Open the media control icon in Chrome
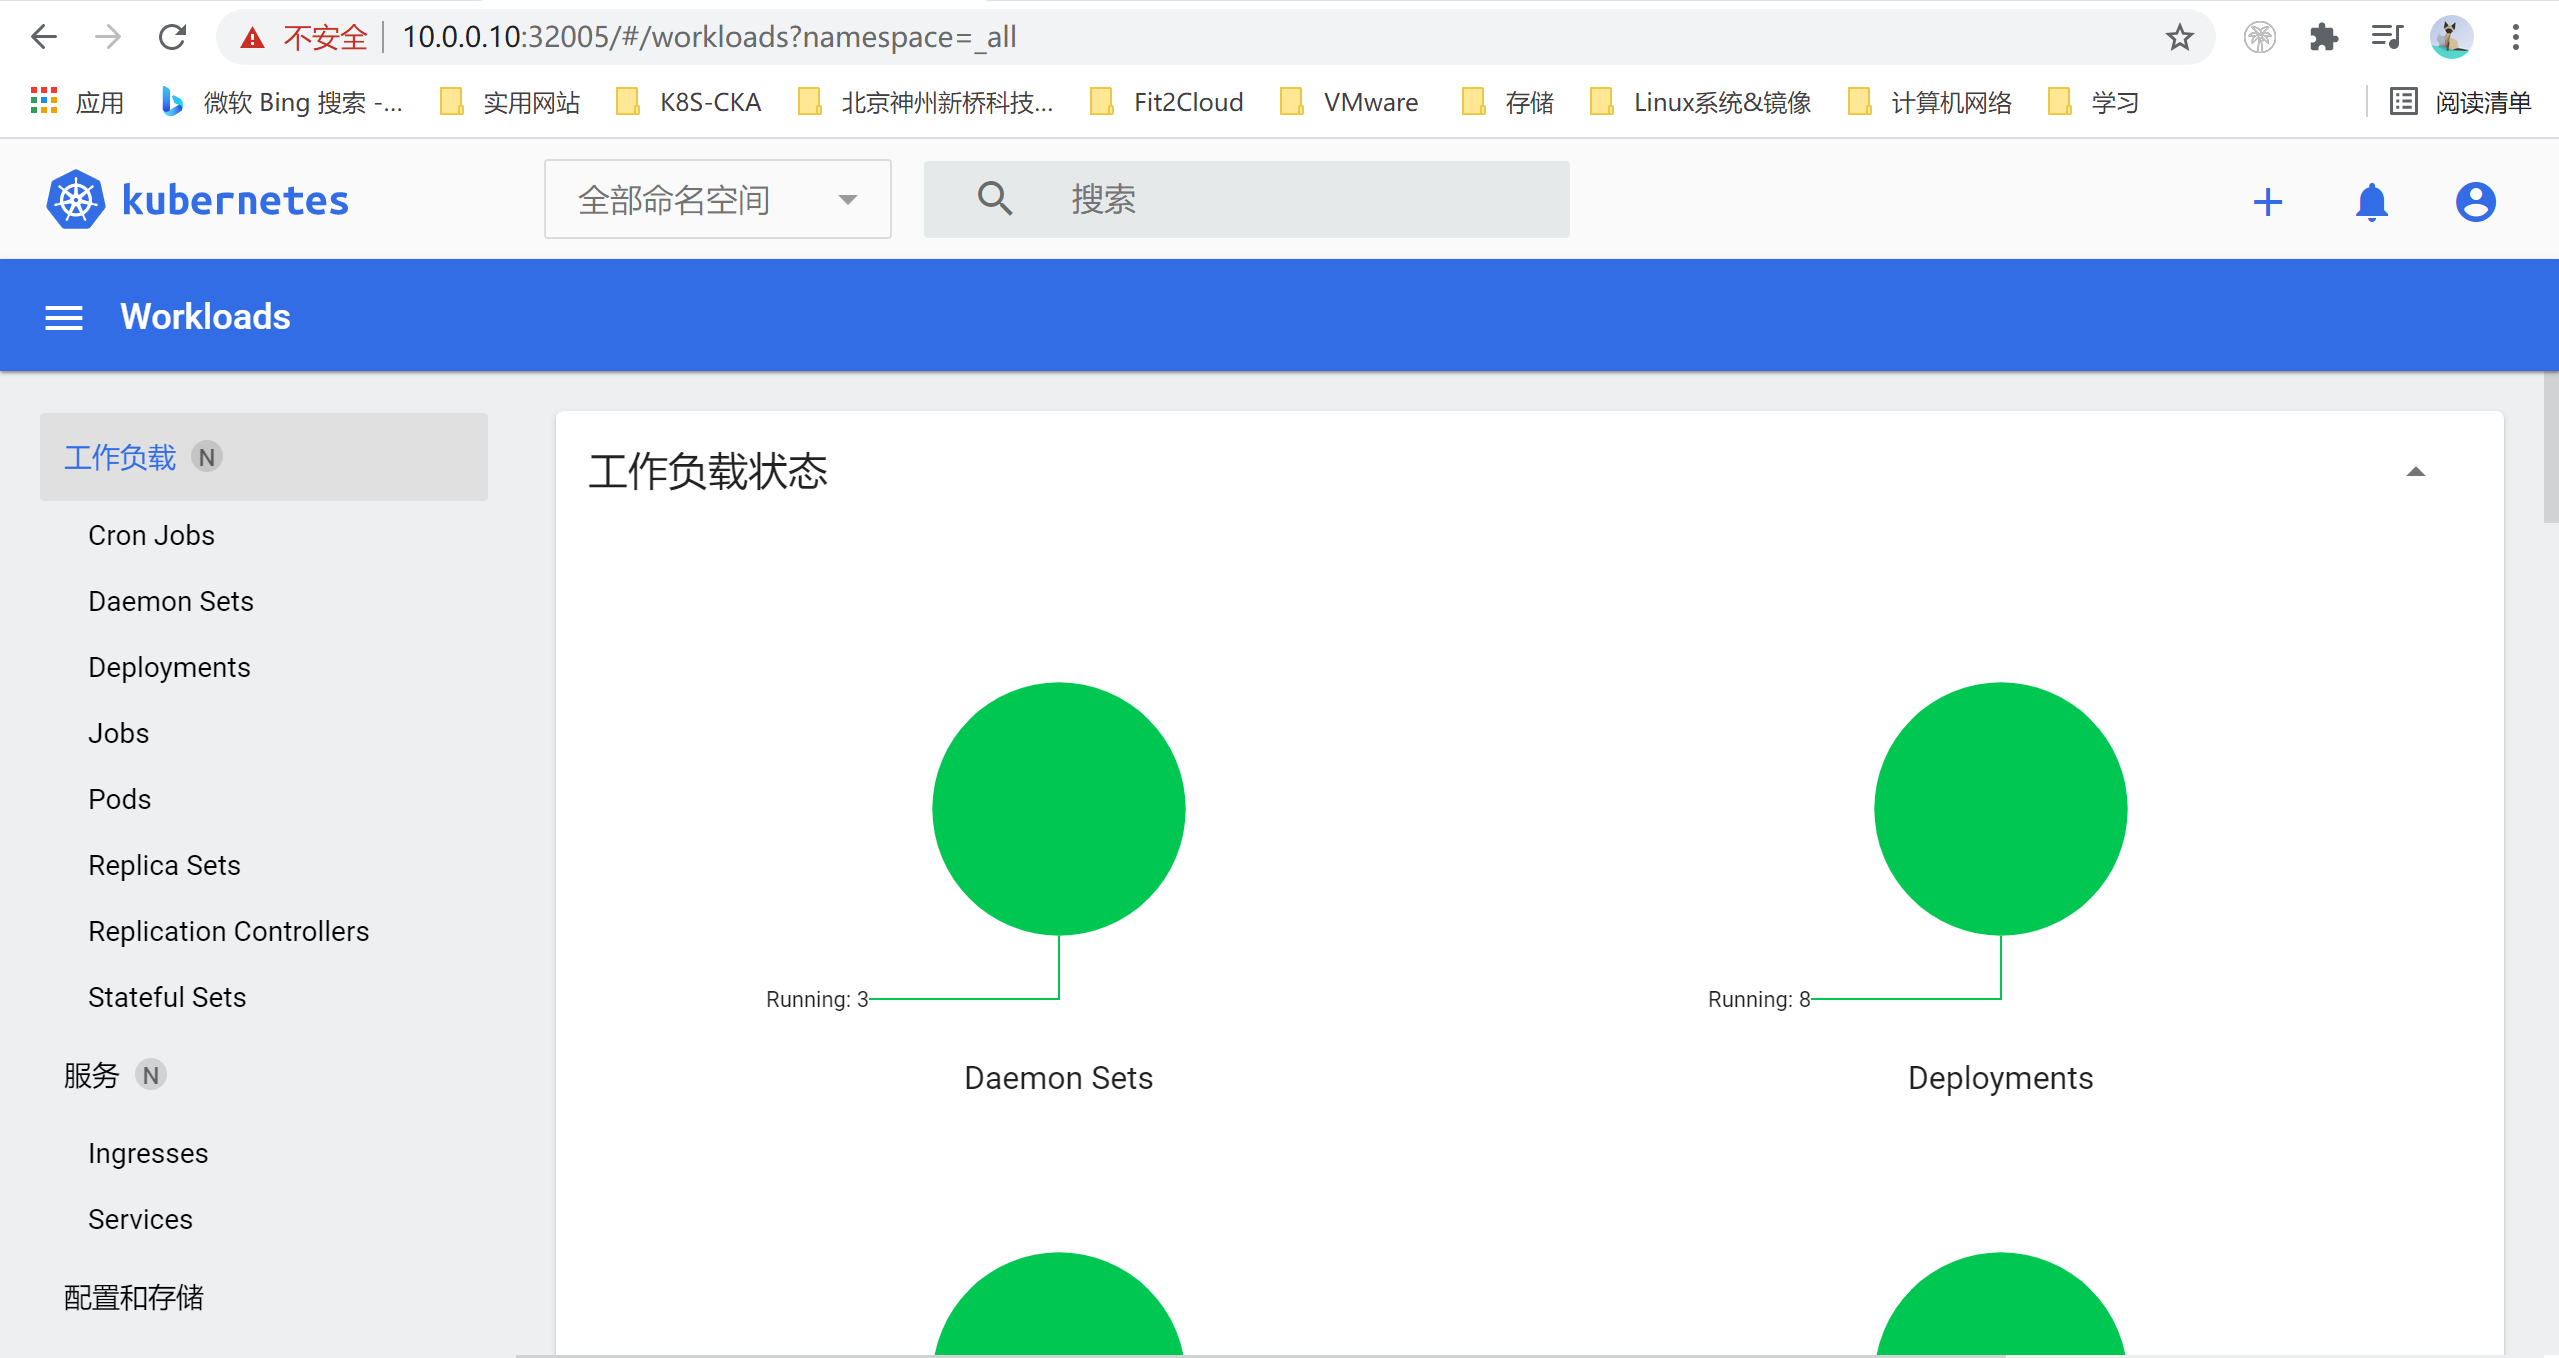This screenshot has width=2559, height=1358. coord(2387,38)
